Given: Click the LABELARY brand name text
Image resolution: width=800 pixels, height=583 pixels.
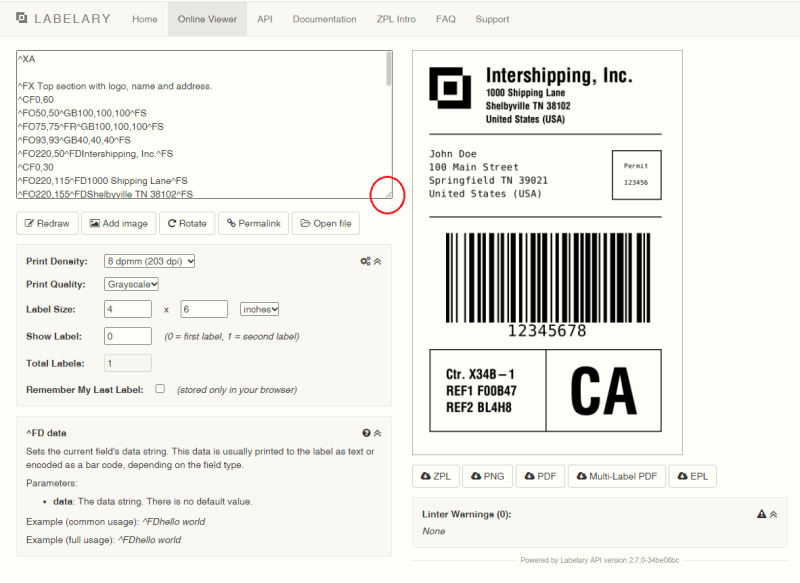Looking at the screenshot, I should point(72,19).
